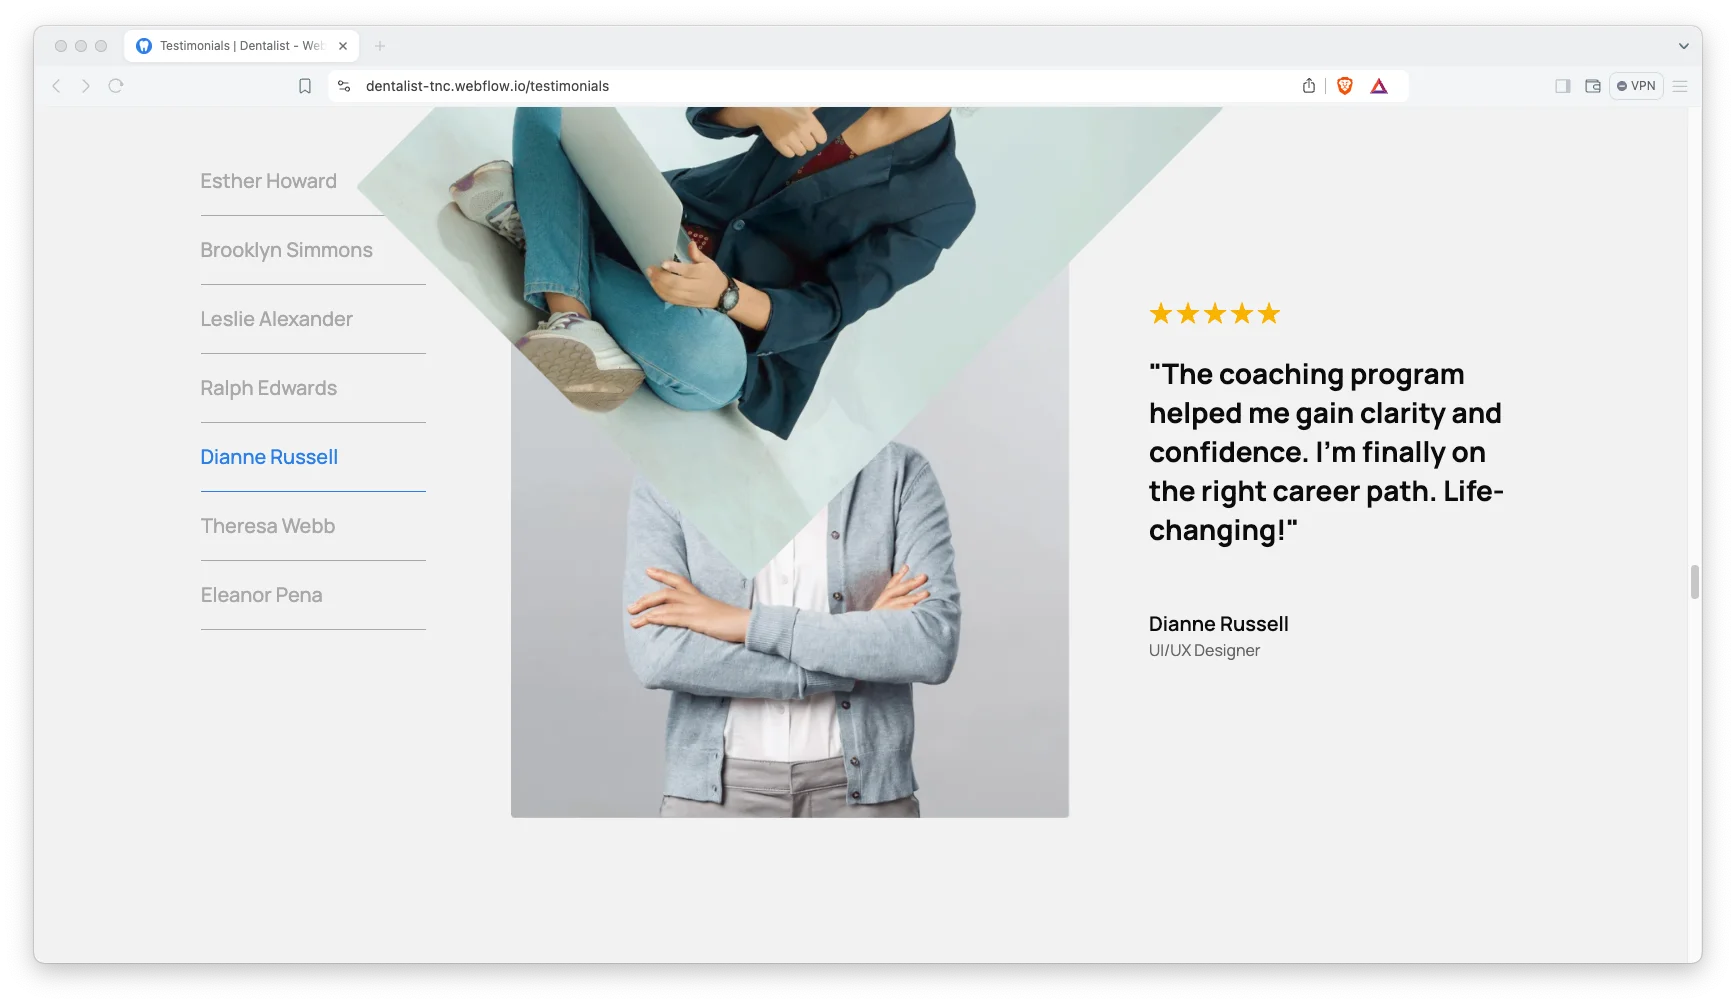View site information icon in address bar
Screen dimensions: 1736x1005
point(344,86)
